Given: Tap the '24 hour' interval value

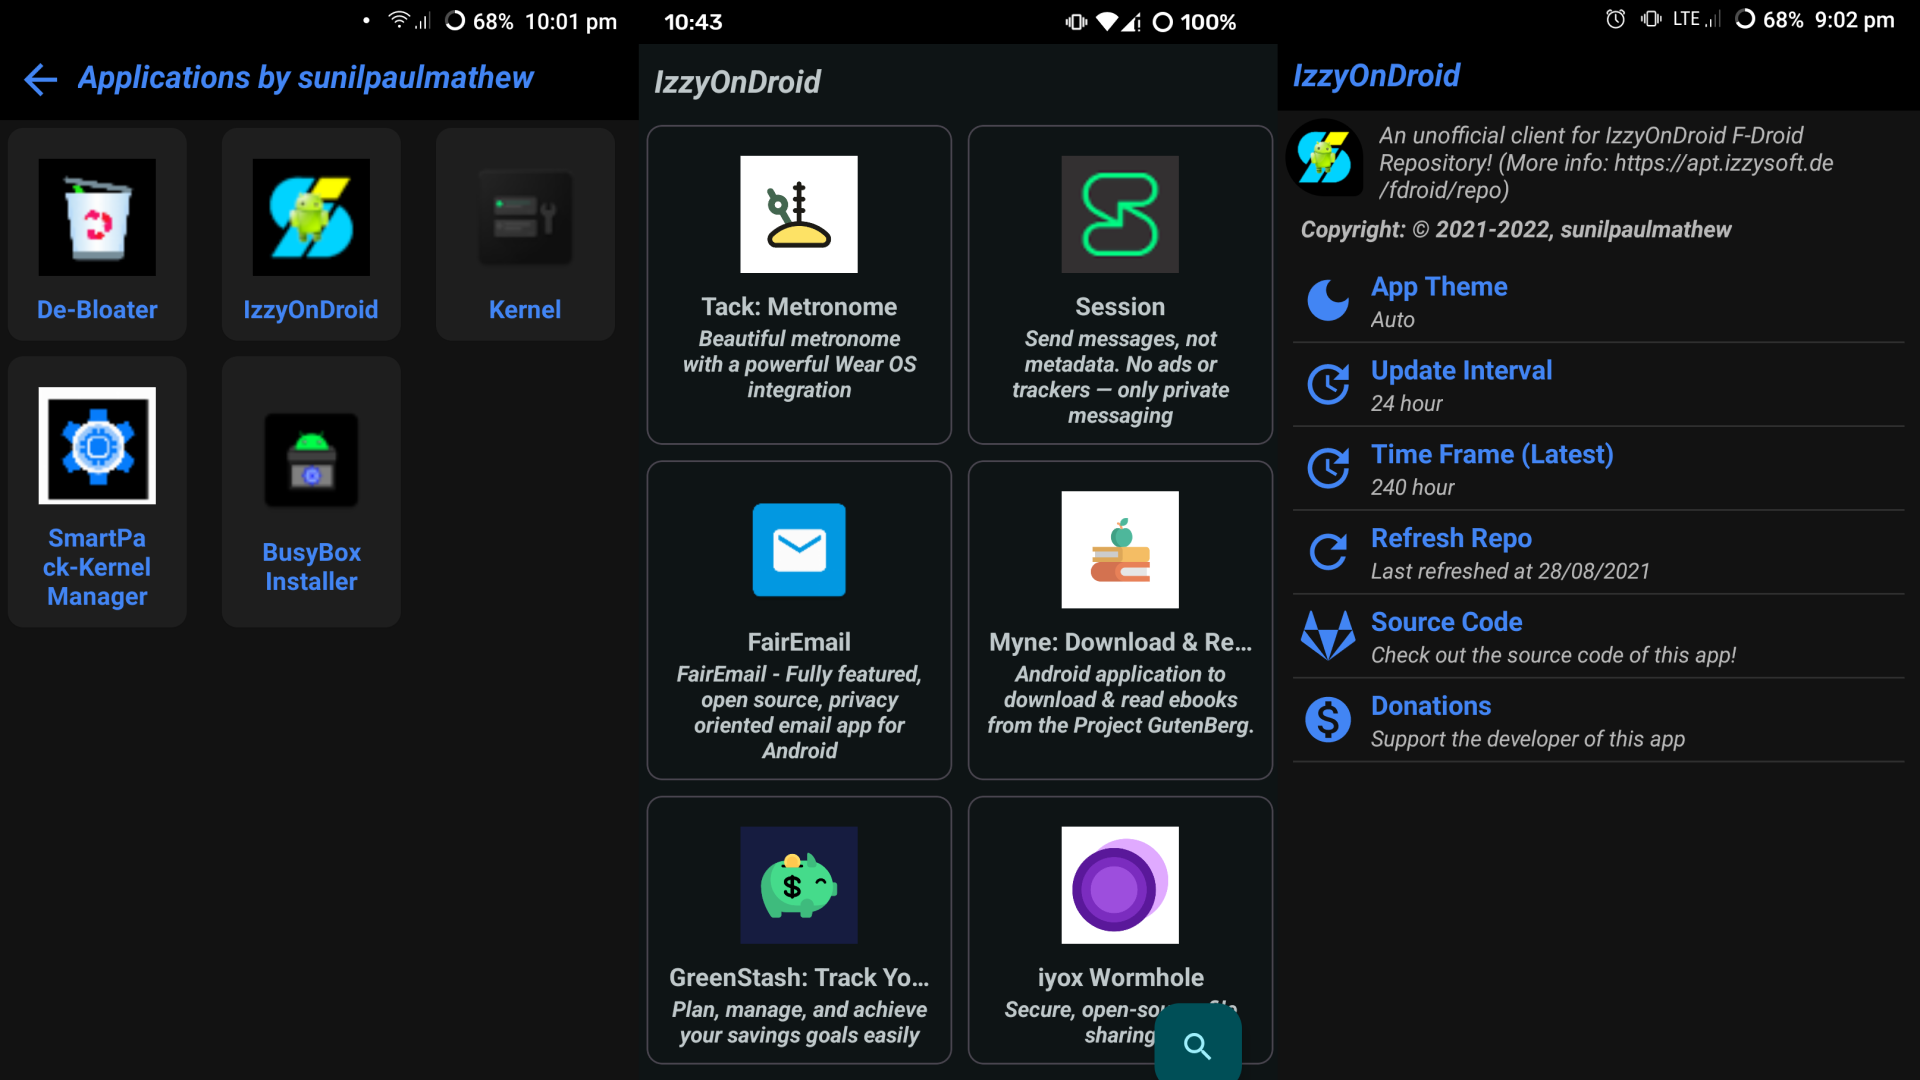Looking at the screenshot, I should click(1406, 404).
